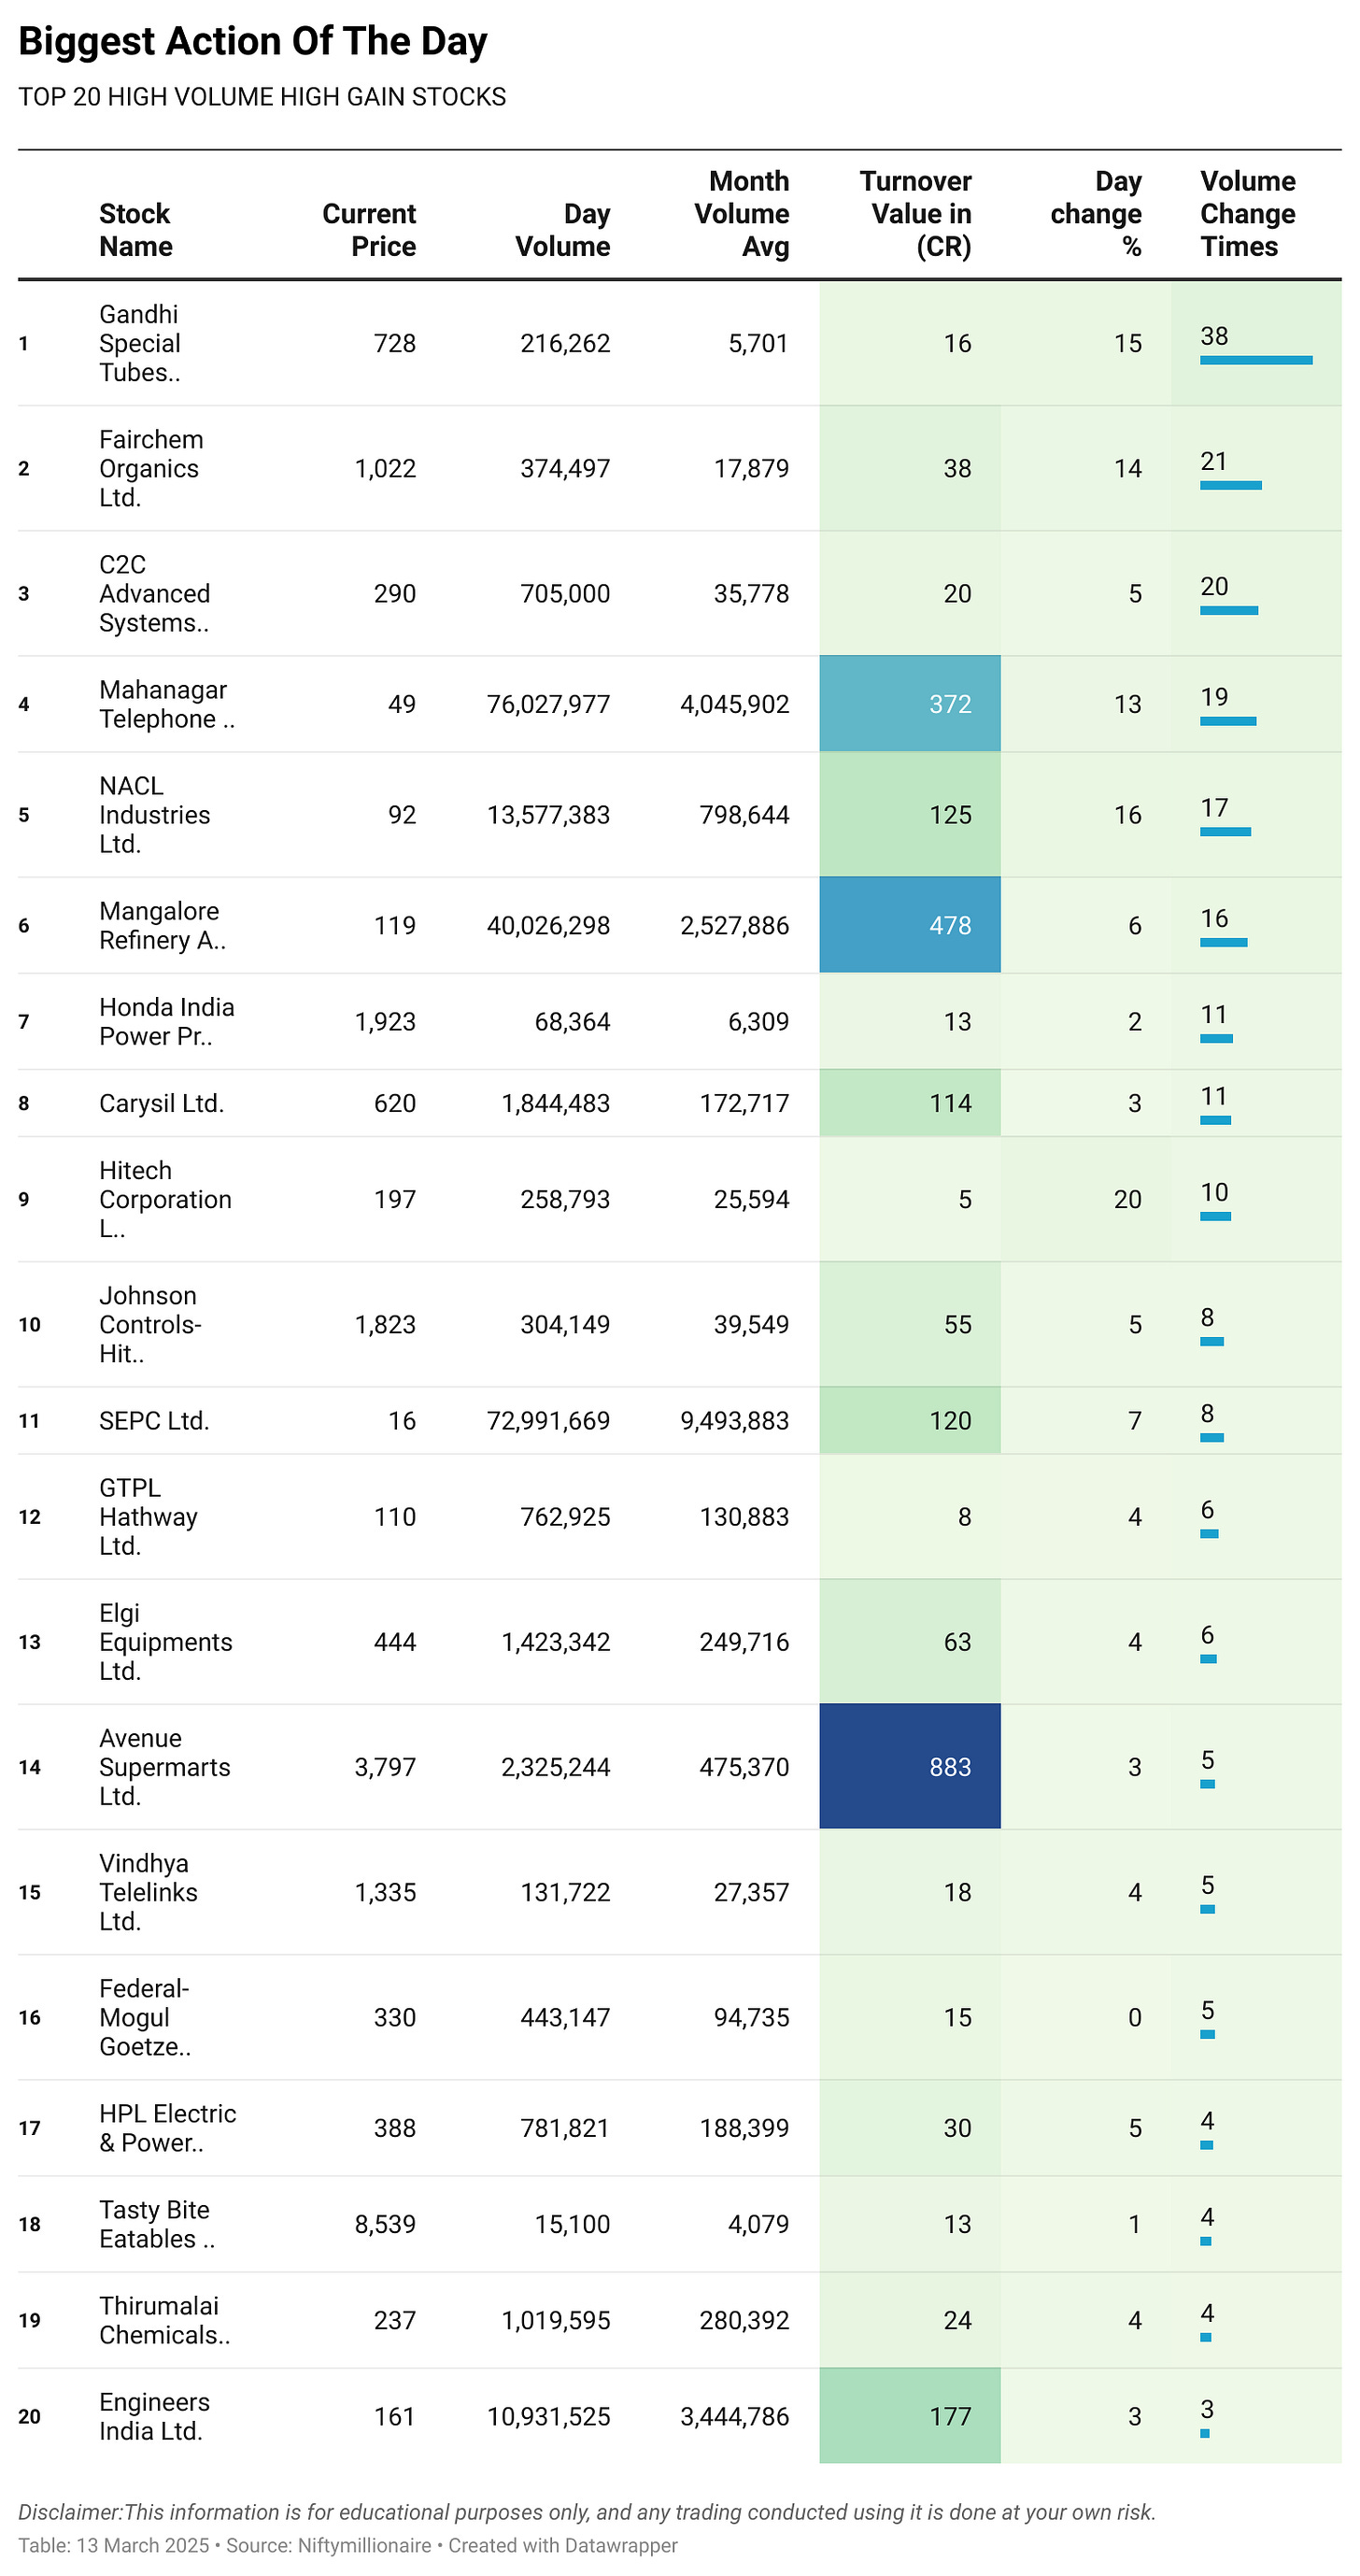Select the Johnson Controls-Hit.. stock name
The height and width of the screenshot is (2576, 1360).
point(150,1324)
